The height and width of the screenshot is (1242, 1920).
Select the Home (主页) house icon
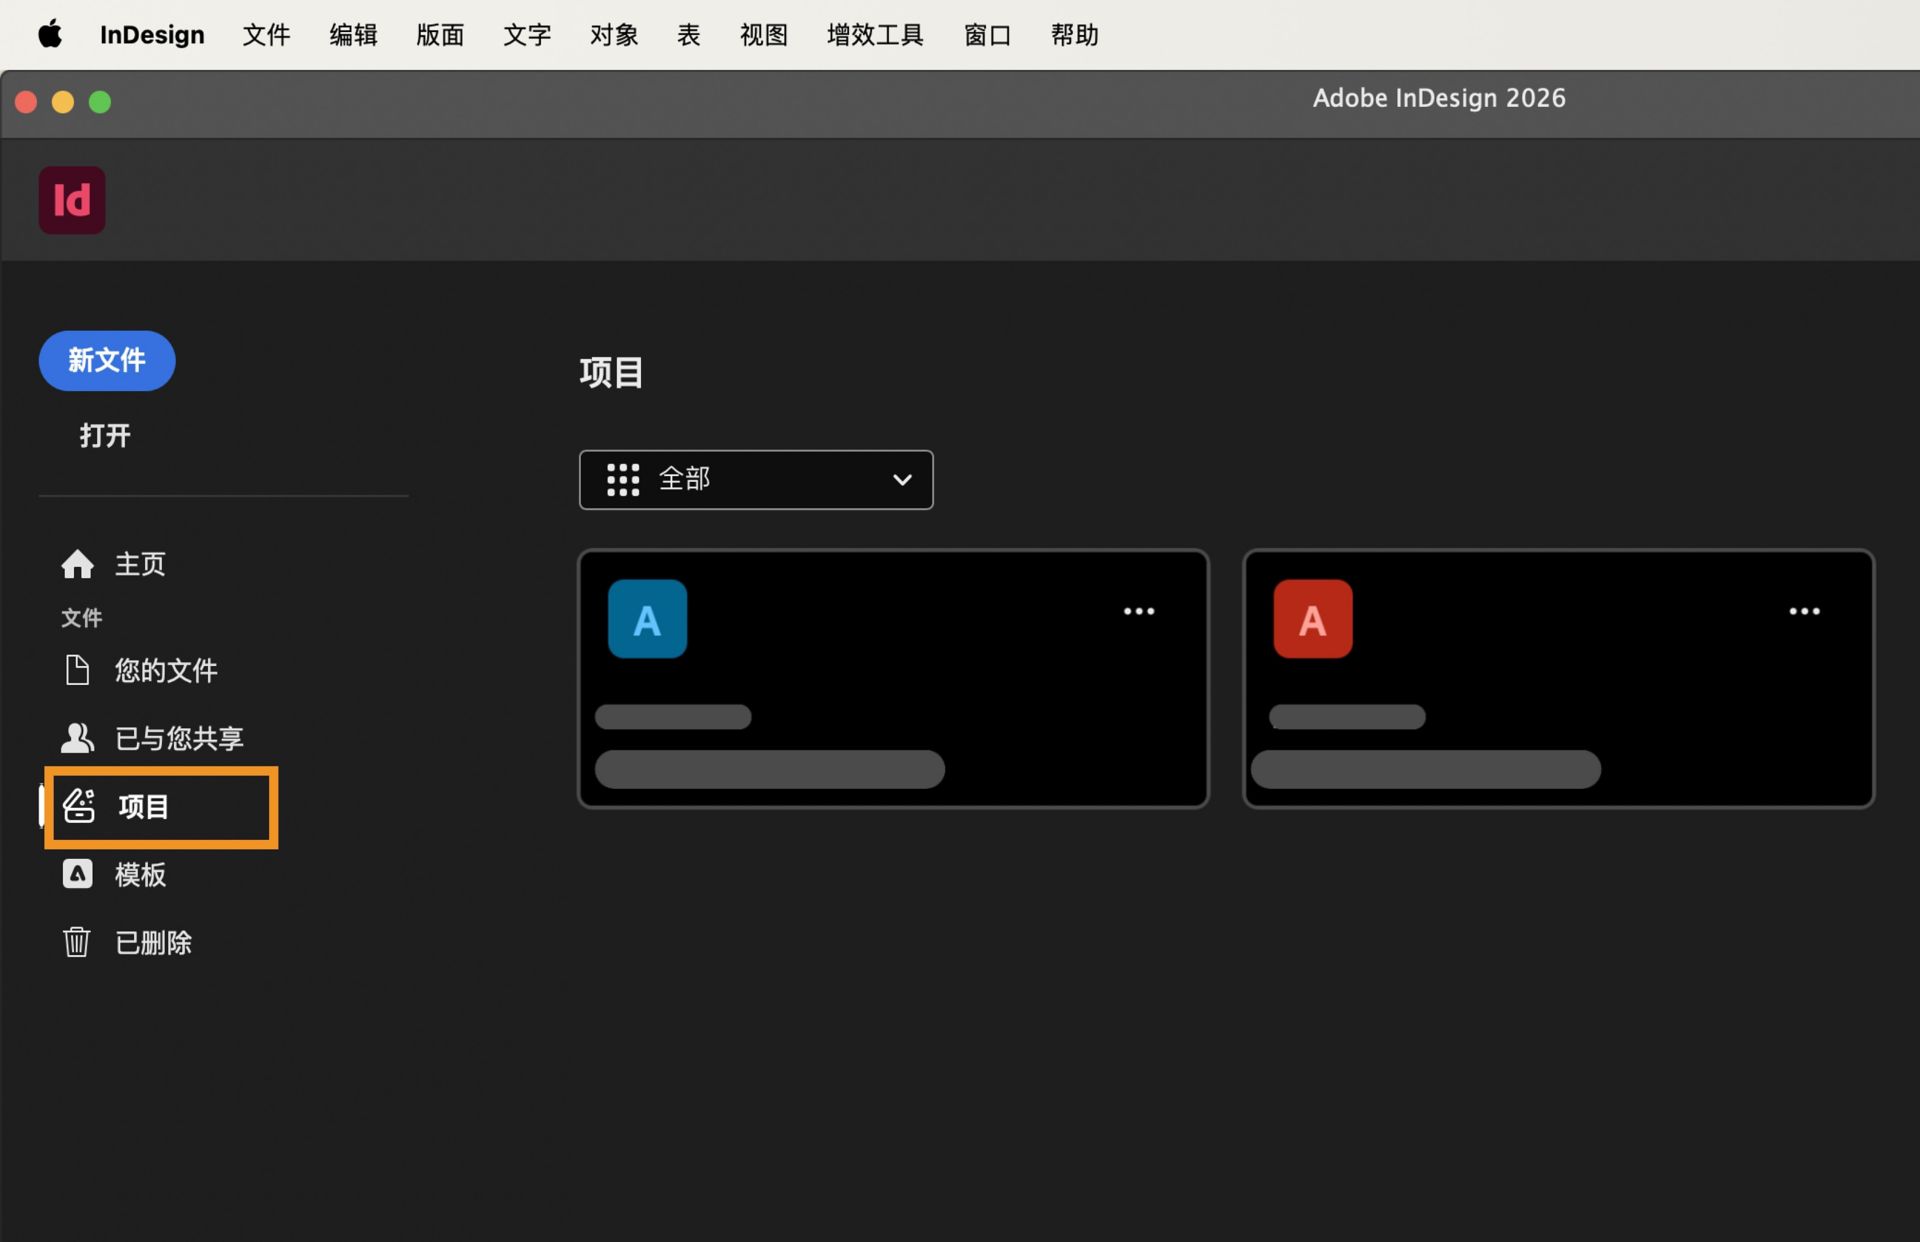[77, 563]
